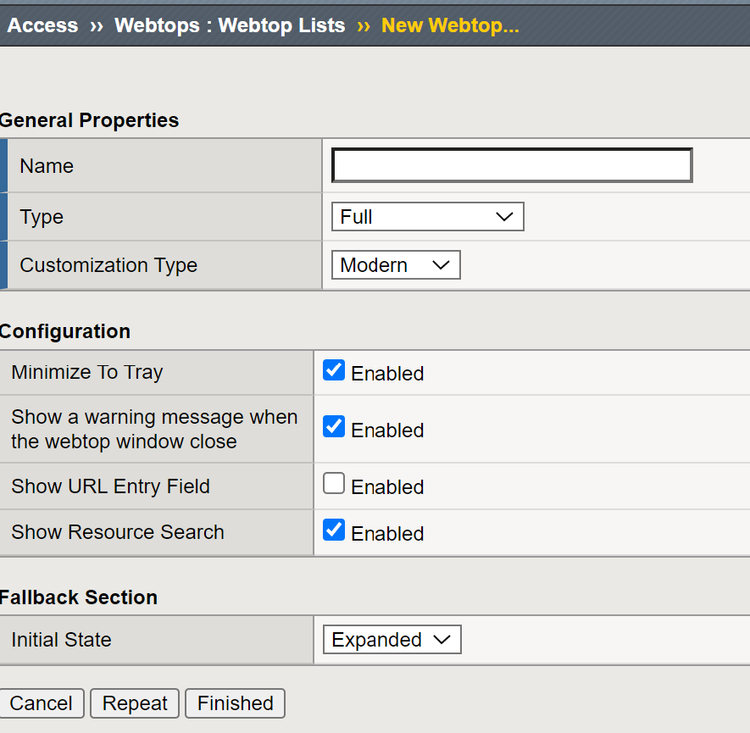
Task: Go to Access in the breadcrumb
Action: point(42,25)
